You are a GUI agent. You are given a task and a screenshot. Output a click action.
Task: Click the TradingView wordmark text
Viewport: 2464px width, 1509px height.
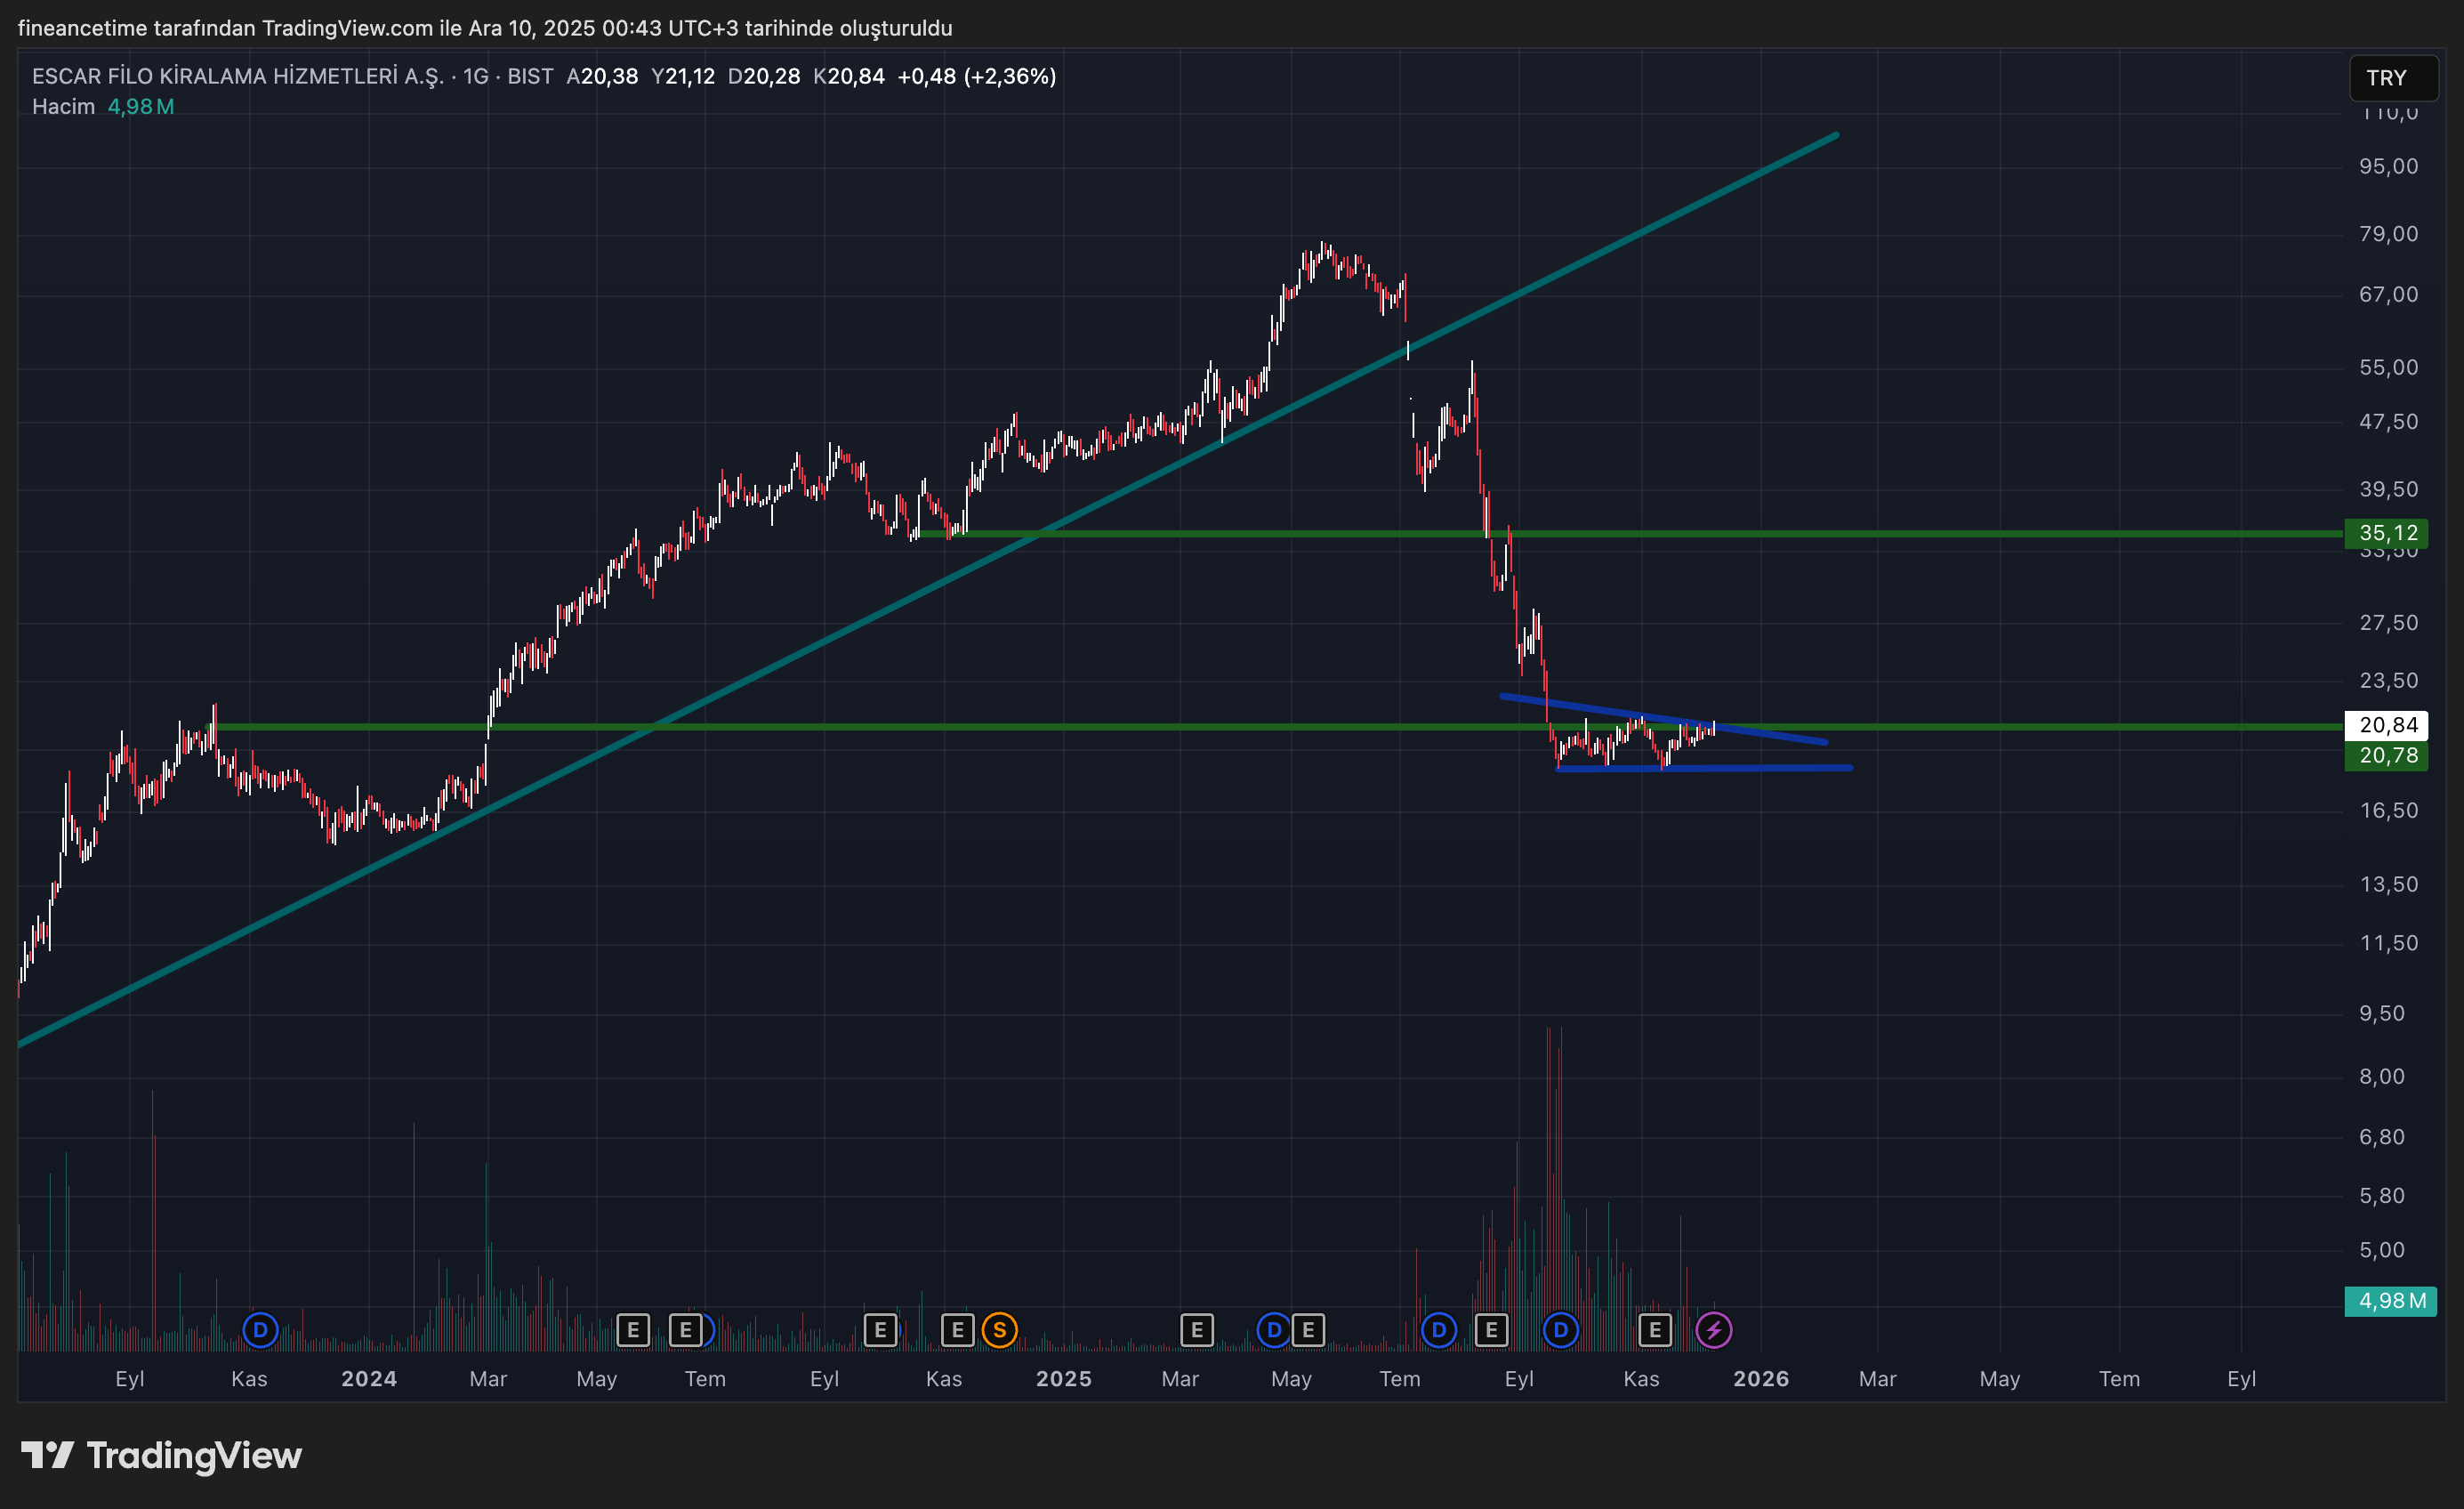(194, 1455)
